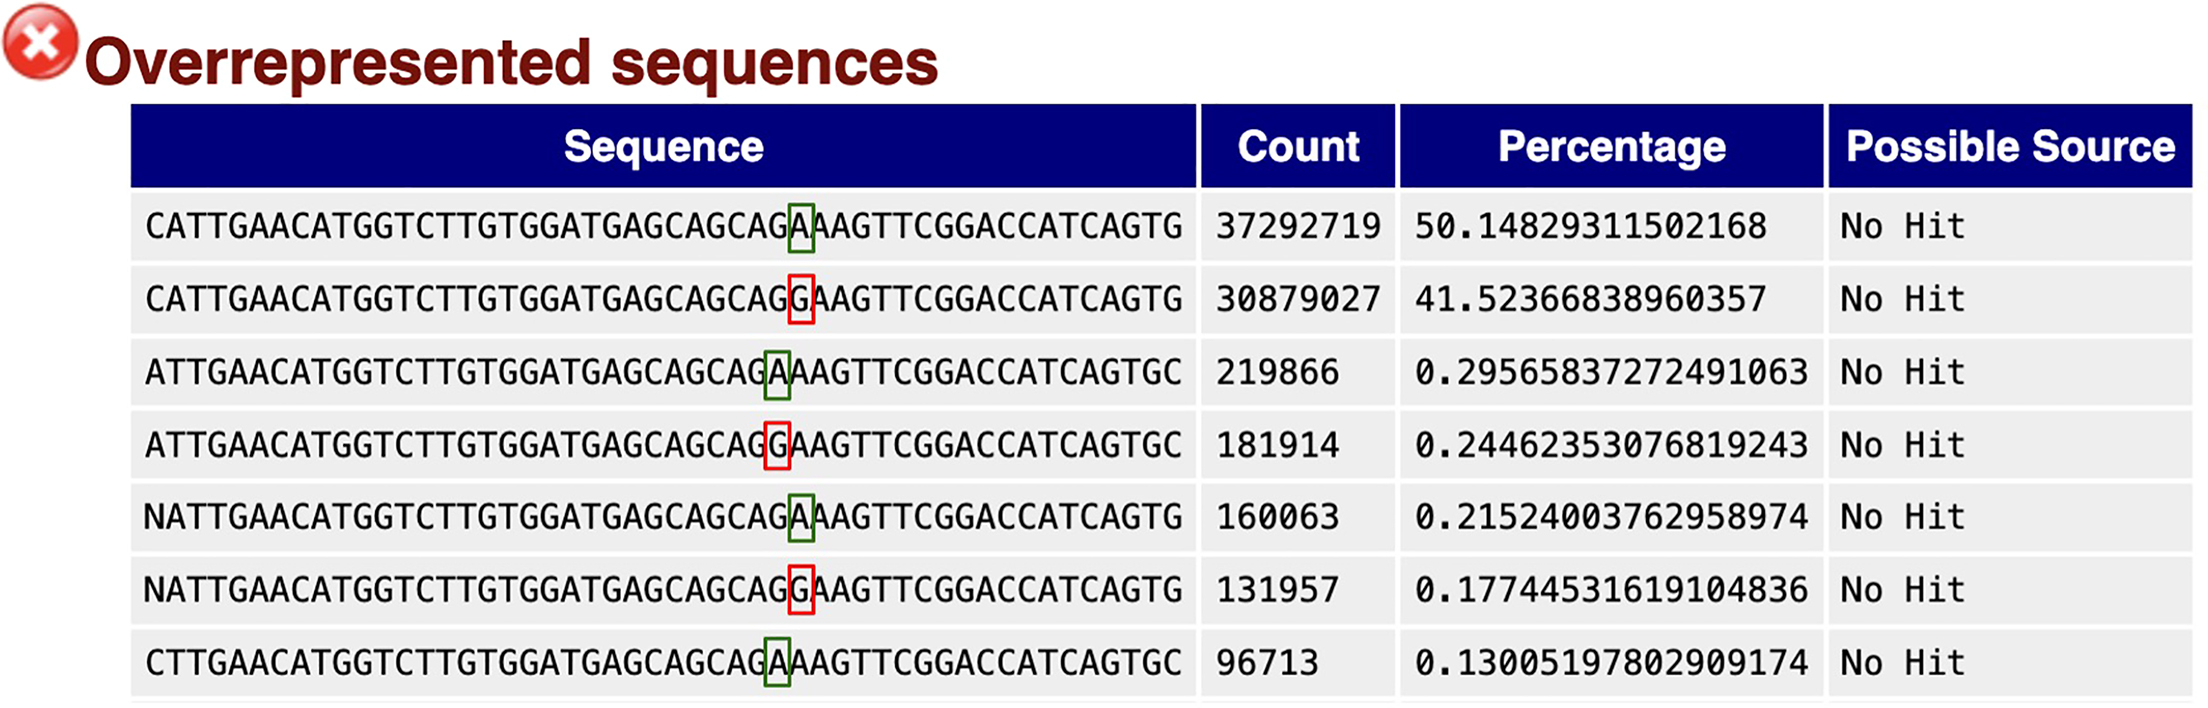
Task: Click the count cell showing 181914
Action: [1277, 445]
